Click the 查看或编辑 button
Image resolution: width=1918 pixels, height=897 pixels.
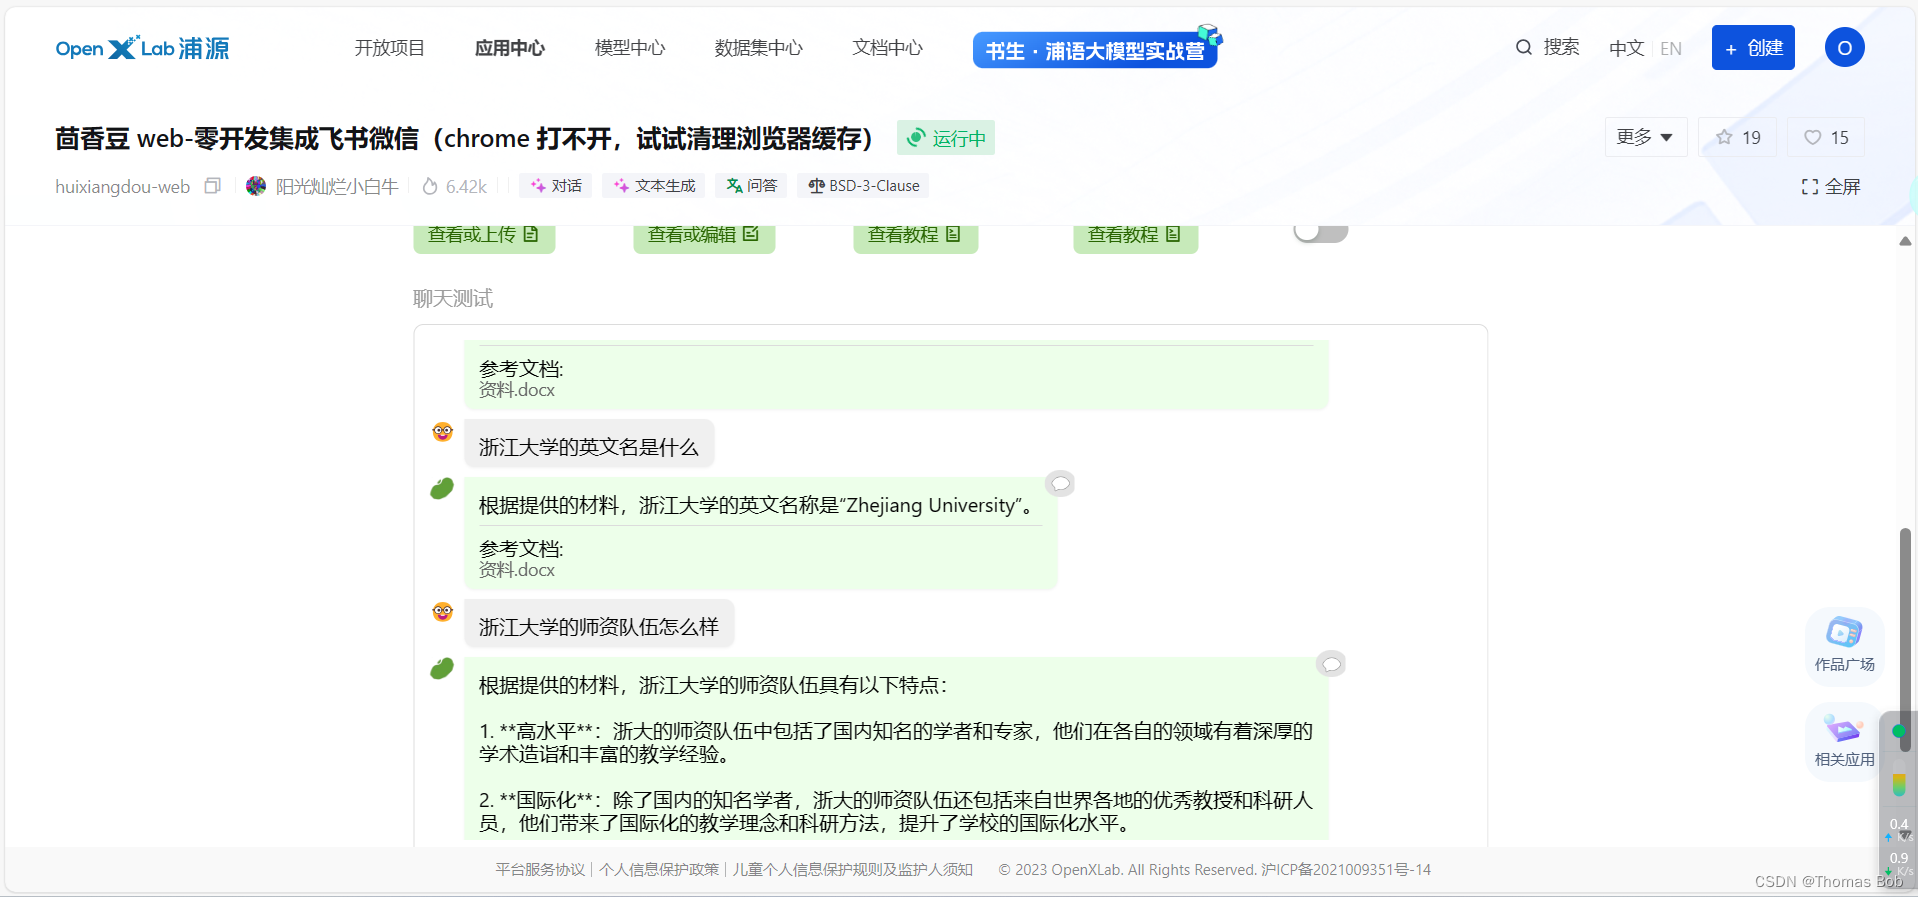pyautogui.click(x=704, y=236)
